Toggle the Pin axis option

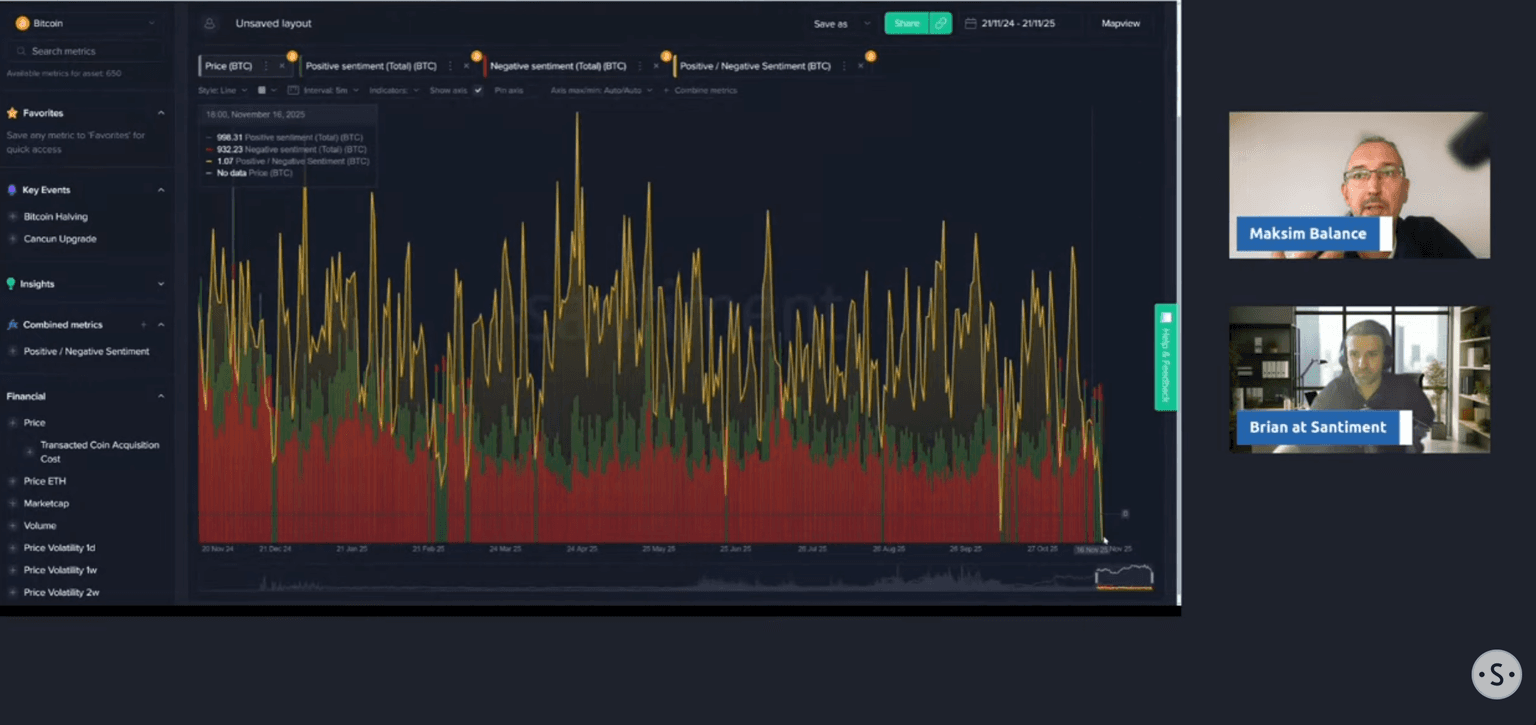(508, 91)
